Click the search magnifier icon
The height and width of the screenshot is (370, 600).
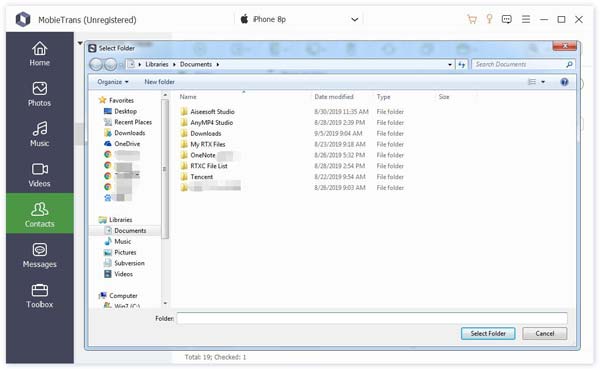[x=569, y=64]
